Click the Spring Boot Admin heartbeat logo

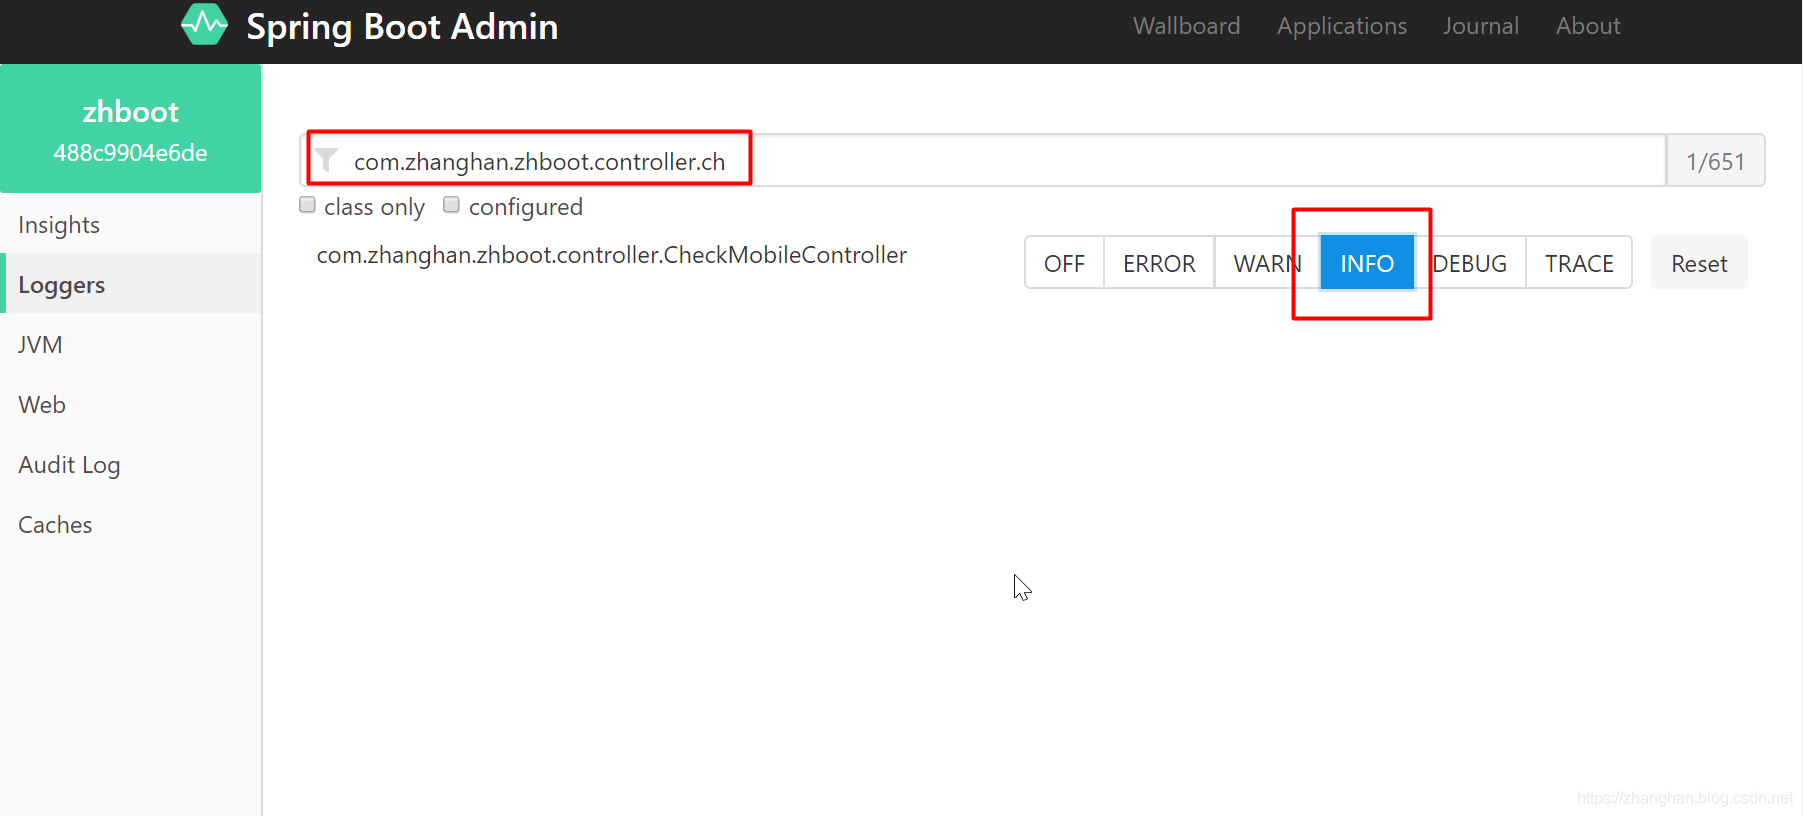pos(205,25)
